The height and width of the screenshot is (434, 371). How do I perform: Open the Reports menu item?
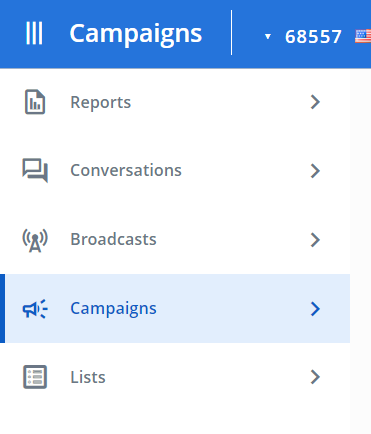tap(175, 102)
